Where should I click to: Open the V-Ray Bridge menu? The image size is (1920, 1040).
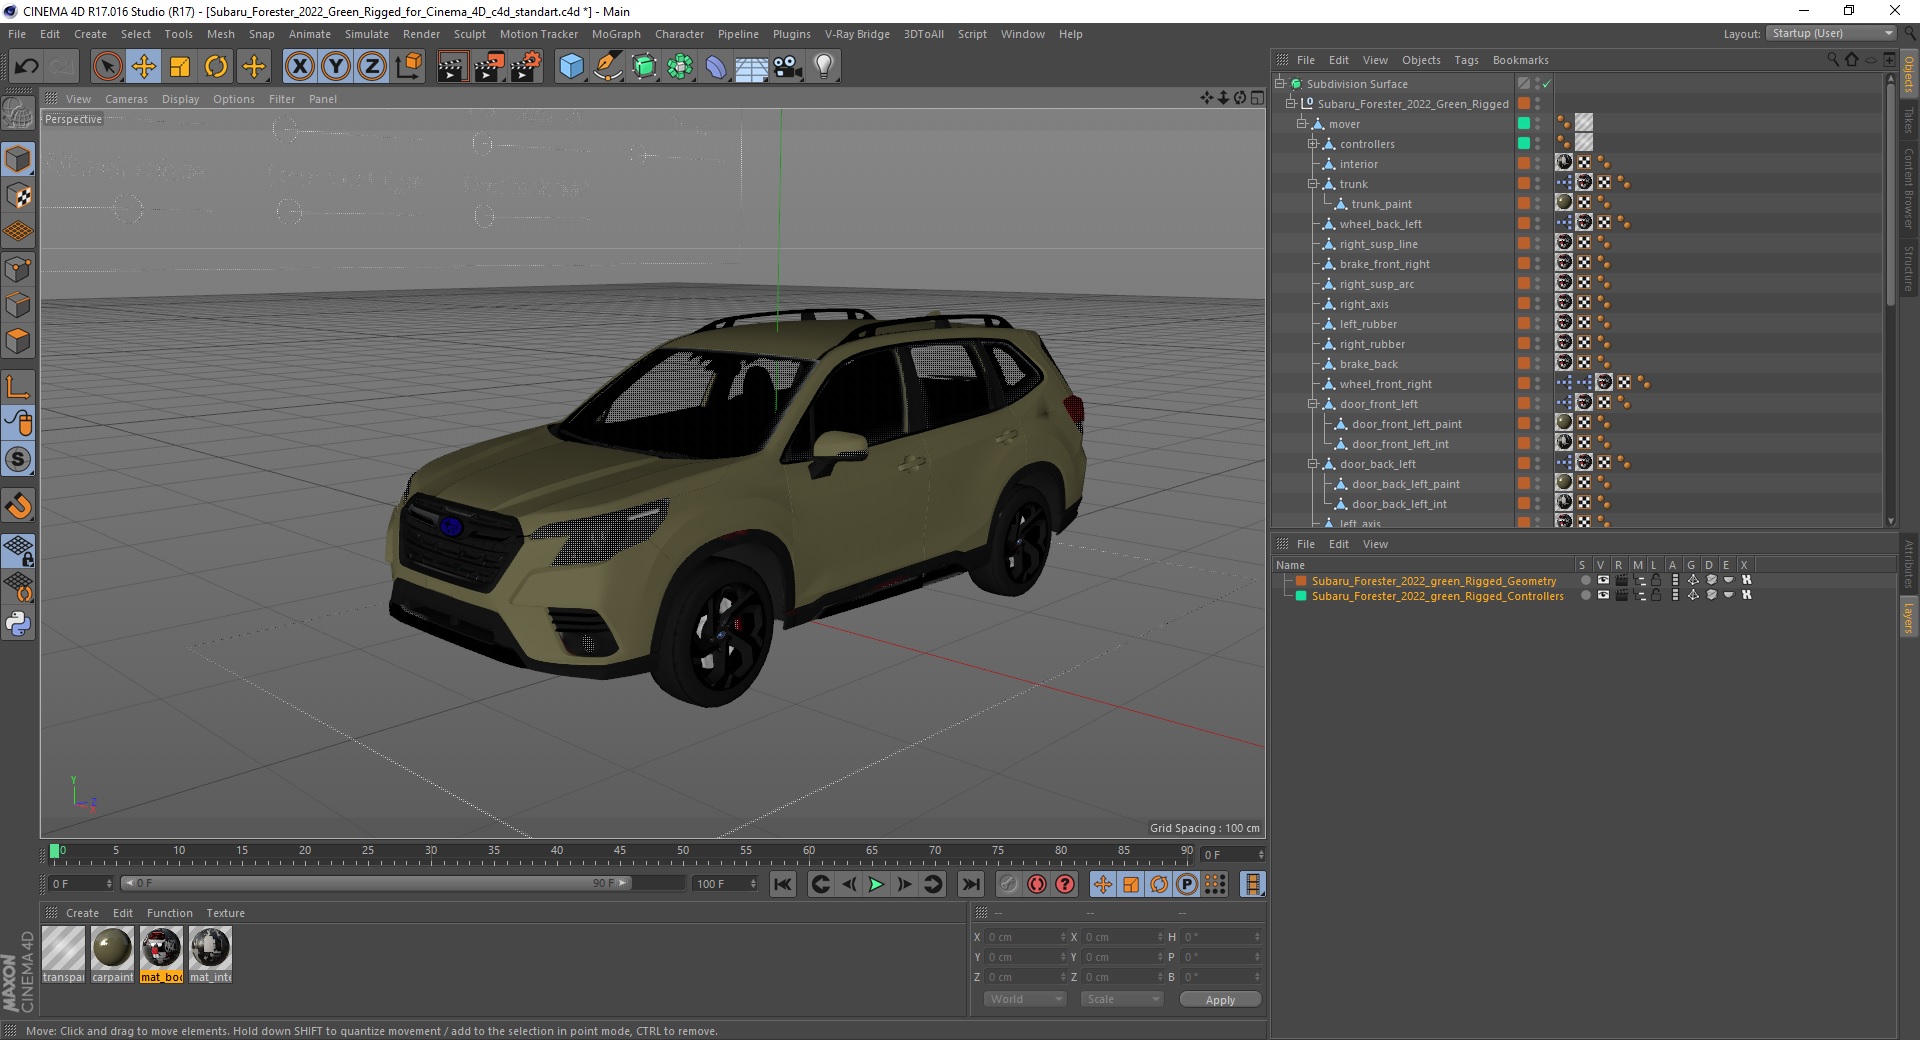tap(857, 34)
